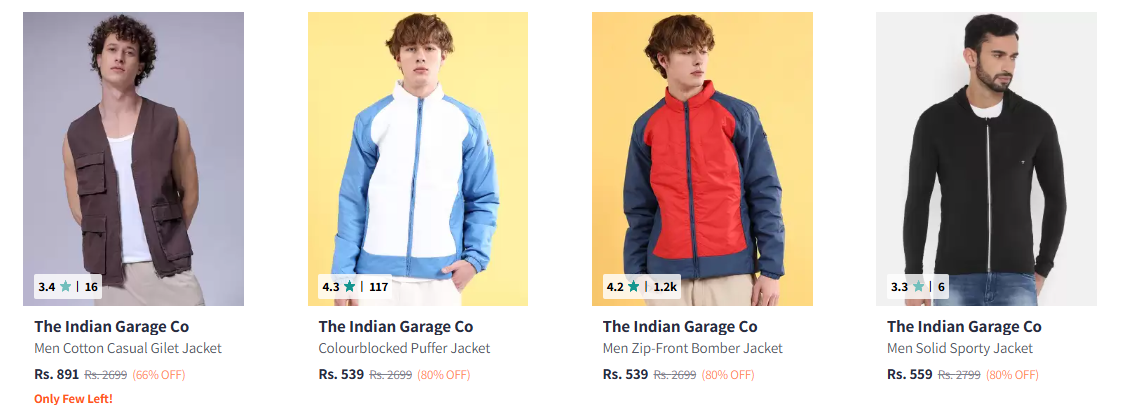Click the 1.2k ratings count badge
The image size is (1122, 405).
click(x=665, y=287)
